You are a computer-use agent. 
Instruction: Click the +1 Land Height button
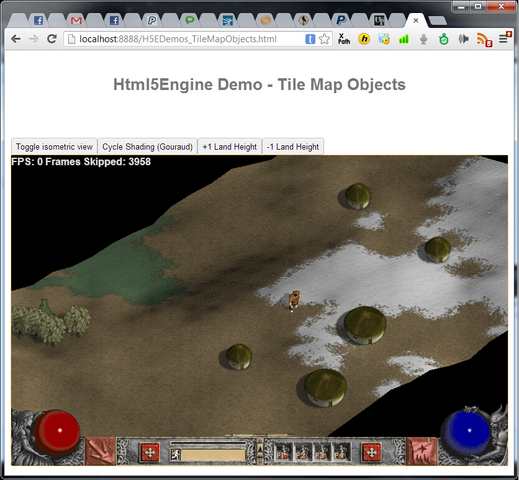coord(230,147)
